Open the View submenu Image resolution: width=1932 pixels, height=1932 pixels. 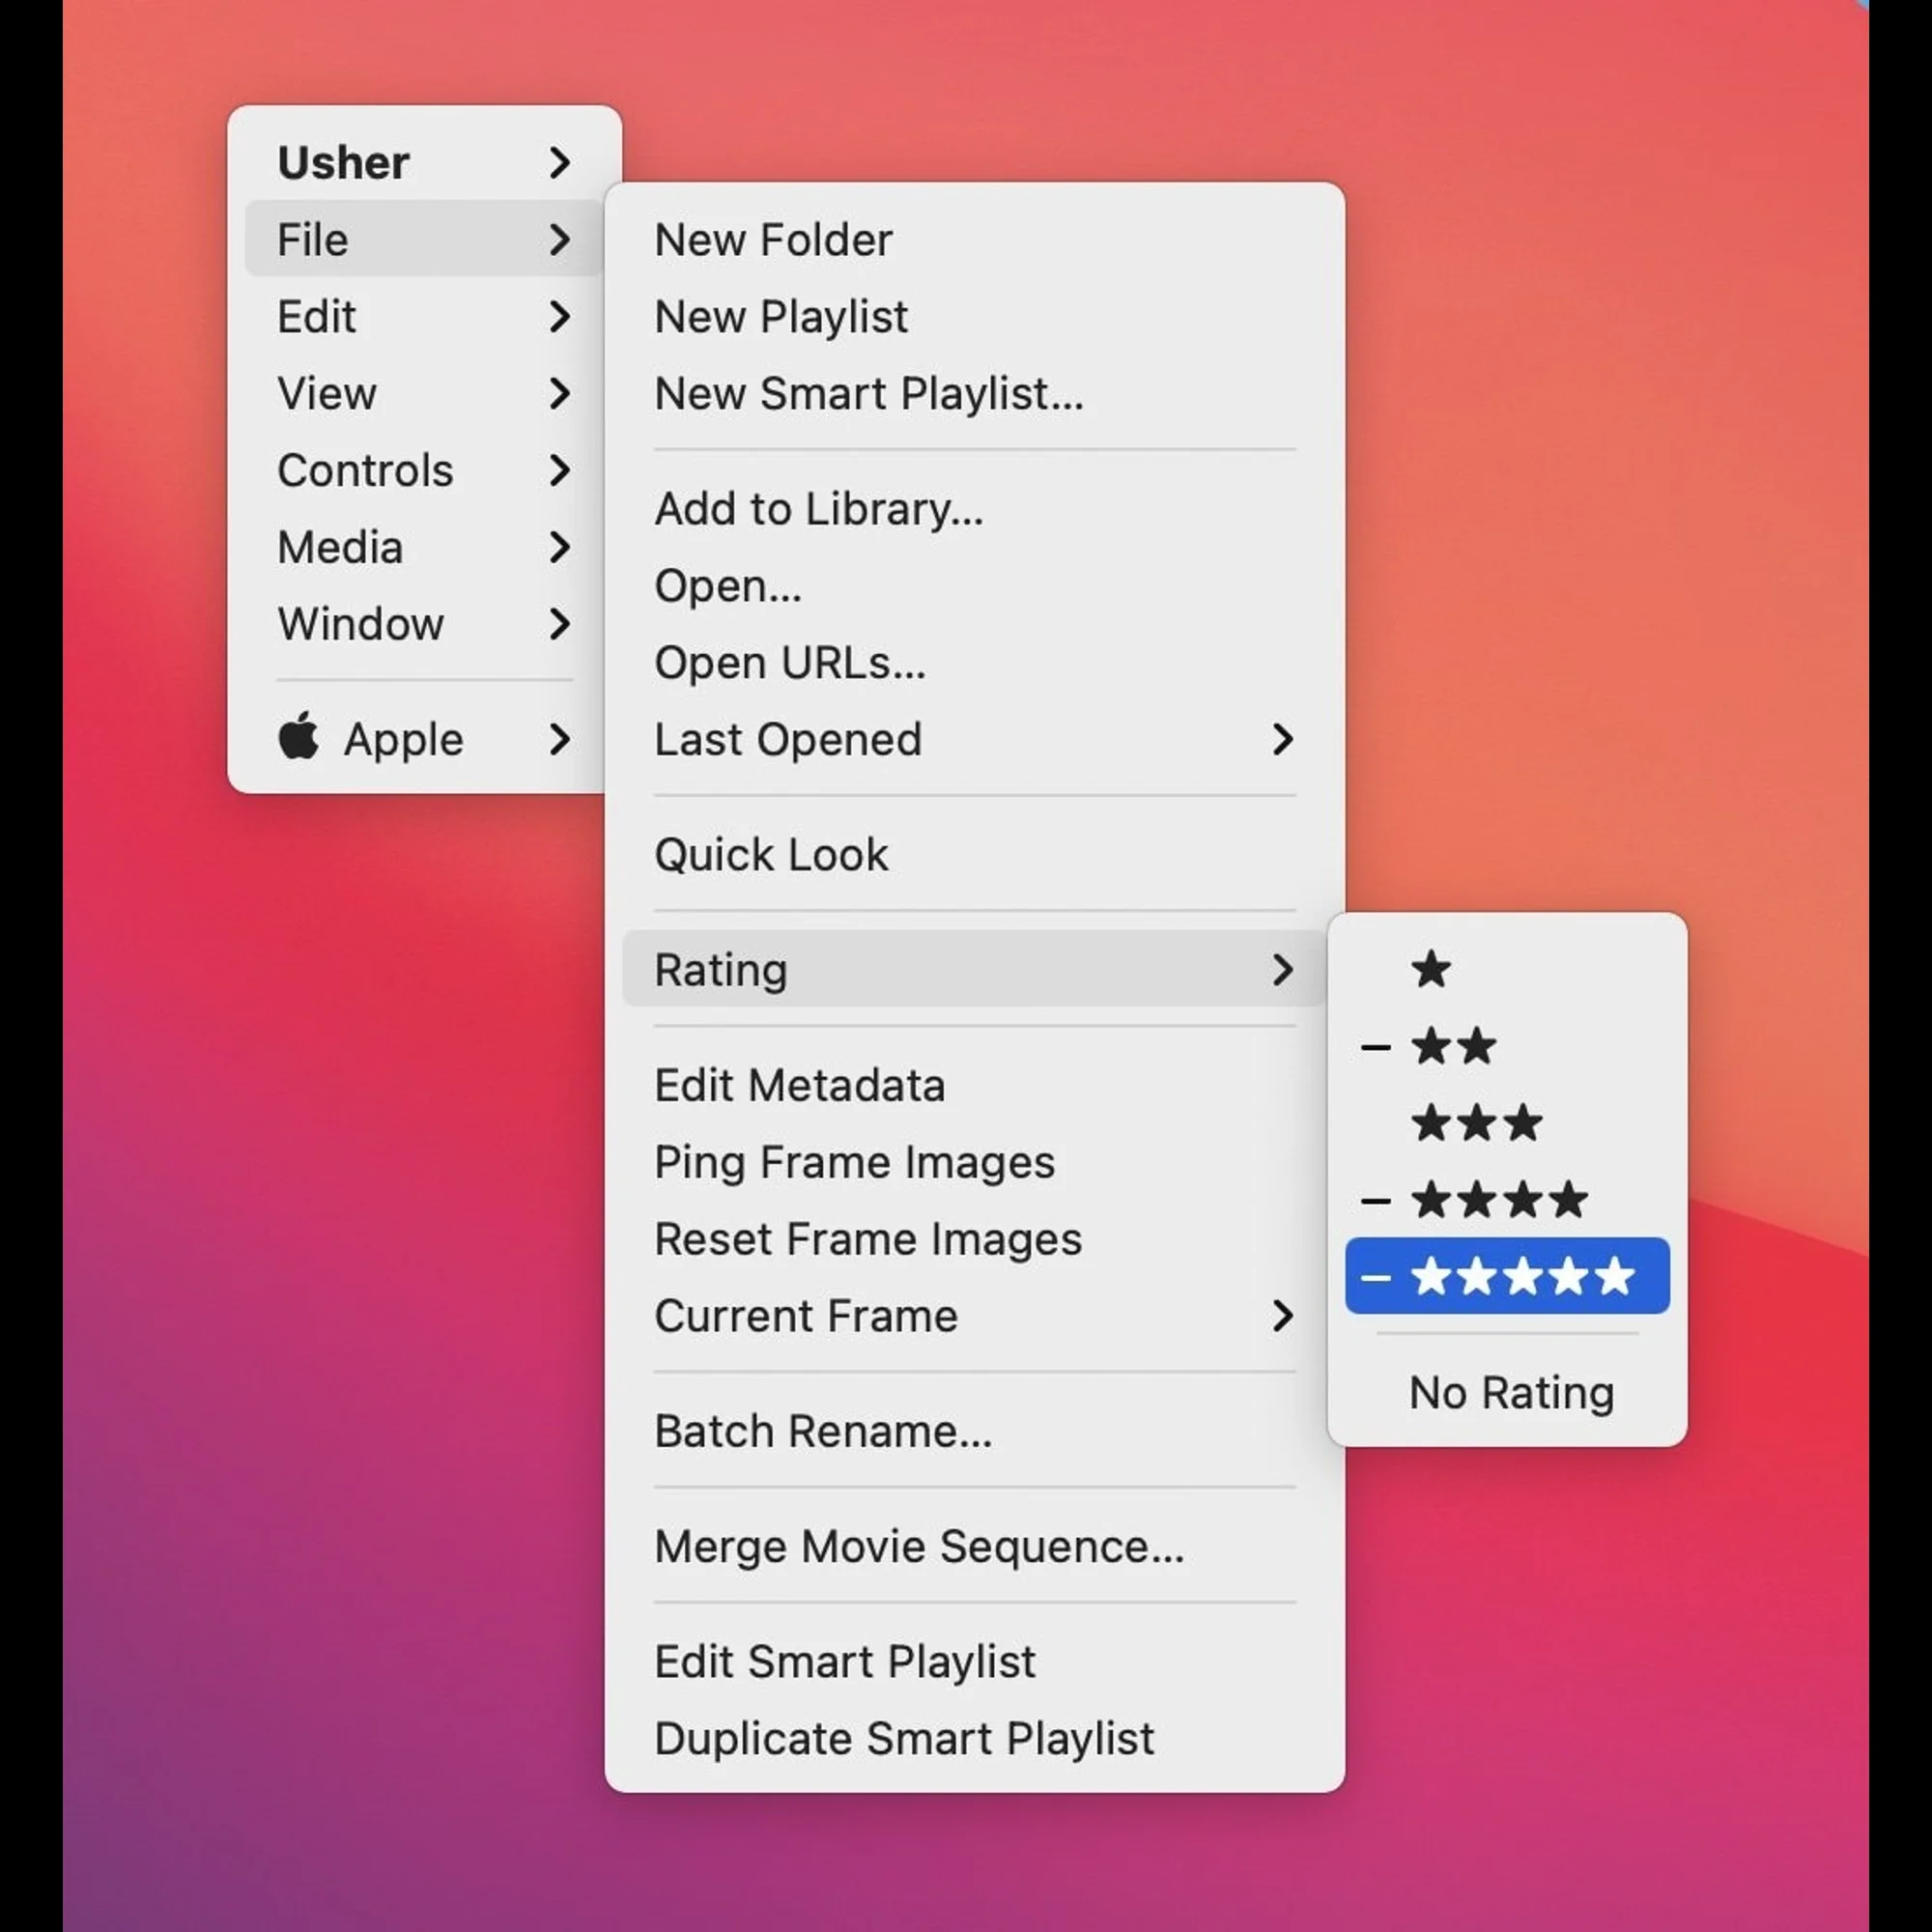click(x=424, y=393)
